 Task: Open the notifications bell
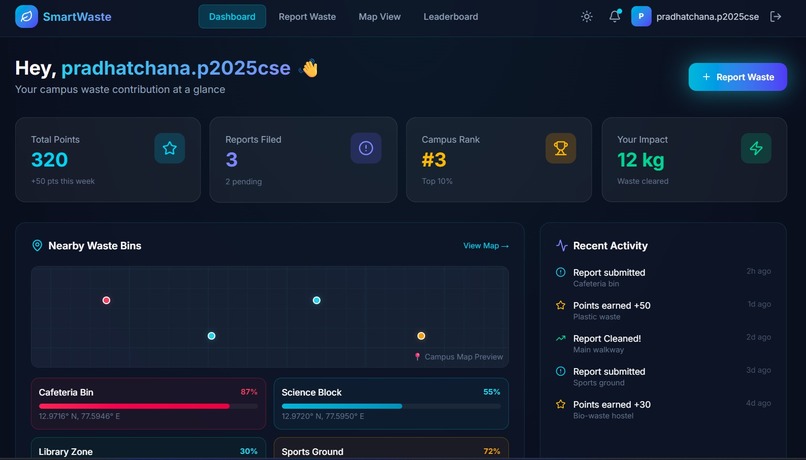click(x=614, y=16)
